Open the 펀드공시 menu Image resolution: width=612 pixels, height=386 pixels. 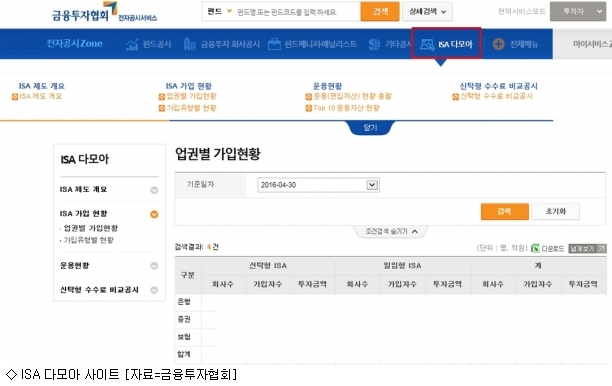click(157, 44)
